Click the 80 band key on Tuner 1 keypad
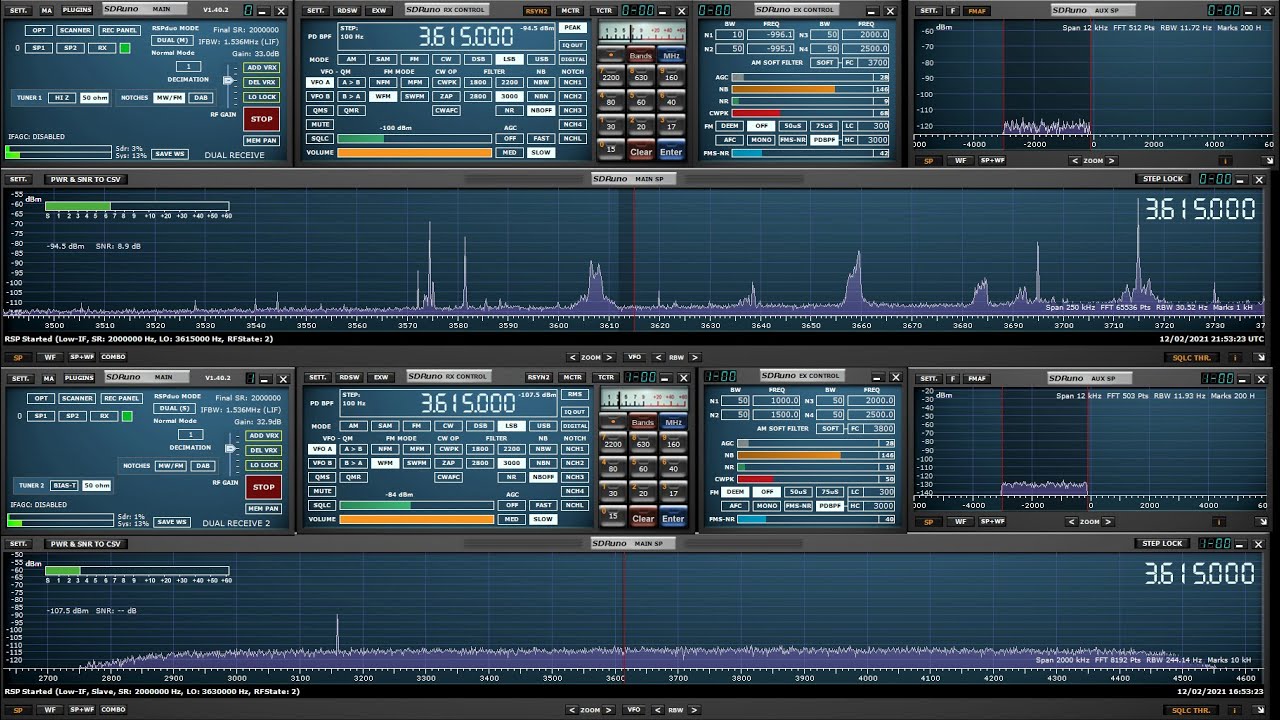The height and width of the screenshot is (720, 1280). click(612, 102)
